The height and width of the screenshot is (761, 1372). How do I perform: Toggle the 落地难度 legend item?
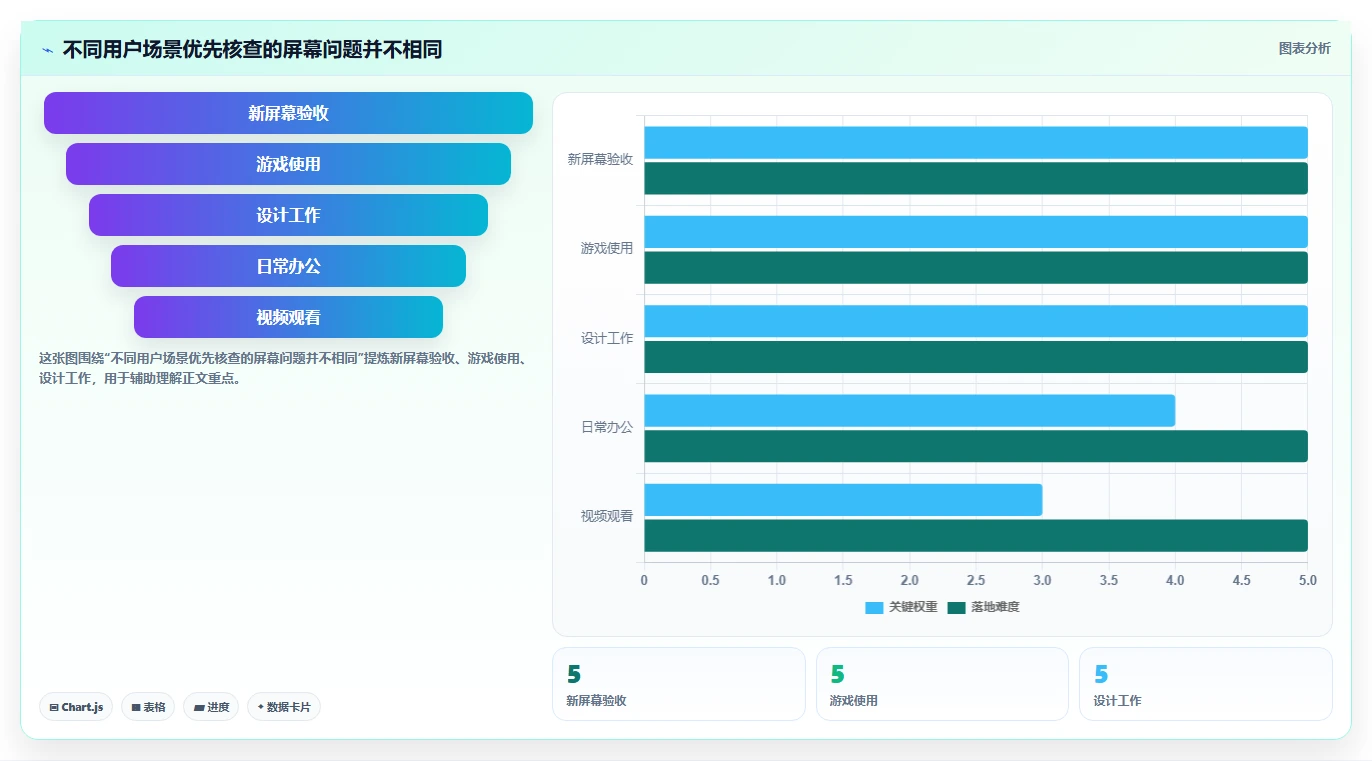(983, 607)
